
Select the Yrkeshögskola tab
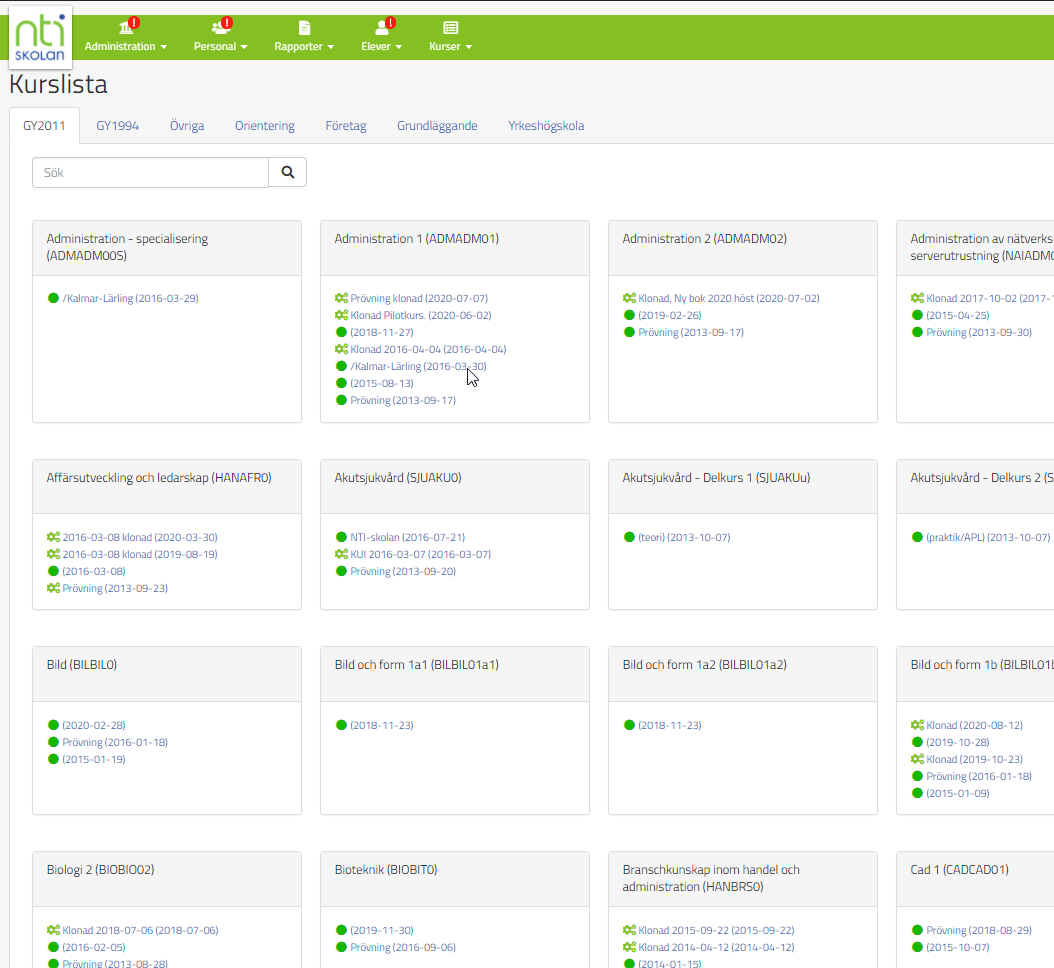[x=546, y=126]
